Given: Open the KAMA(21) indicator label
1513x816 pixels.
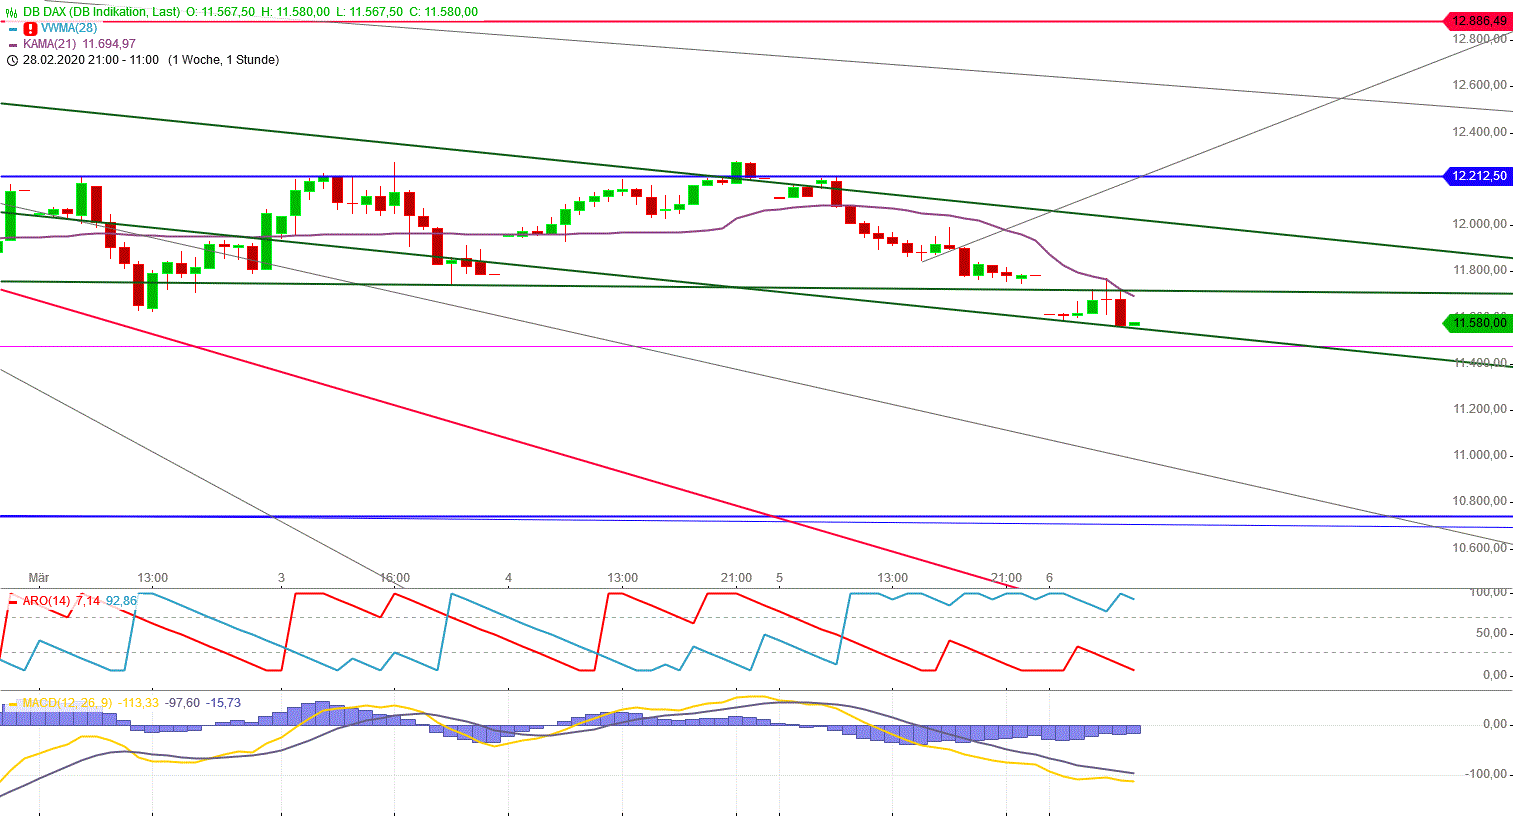Looking at the screenshot, I should [50, 44].
